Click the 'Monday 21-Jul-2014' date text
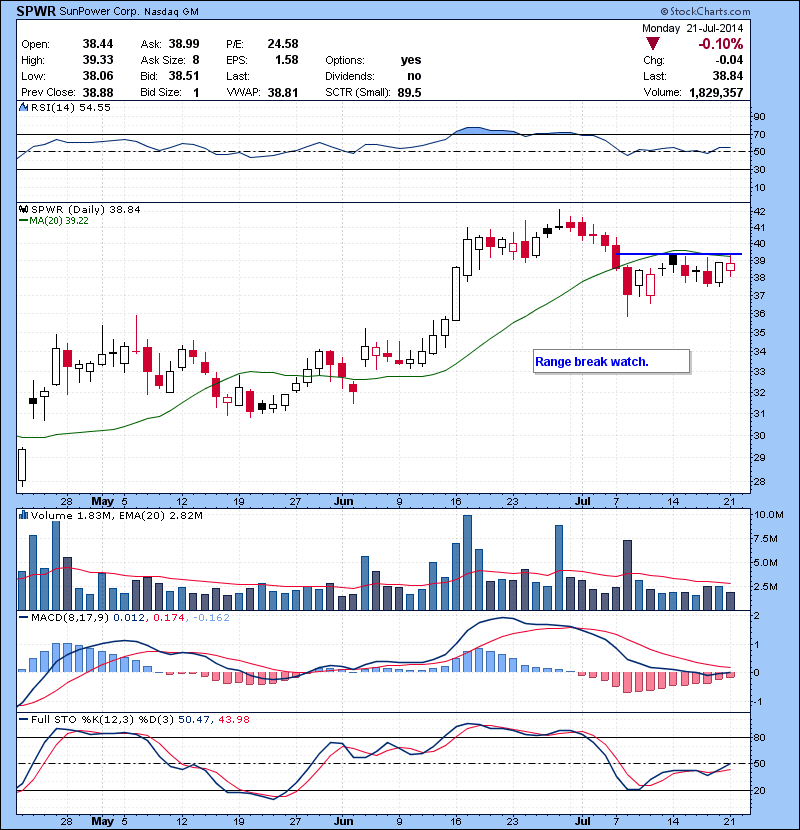The image size is (800, 830). coord(692,28)
